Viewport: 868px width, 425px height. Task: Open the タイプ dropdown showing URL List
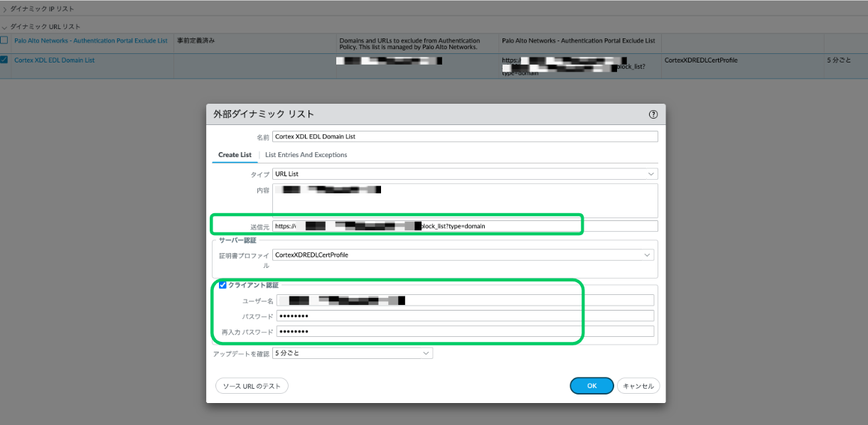coord(465,174)
